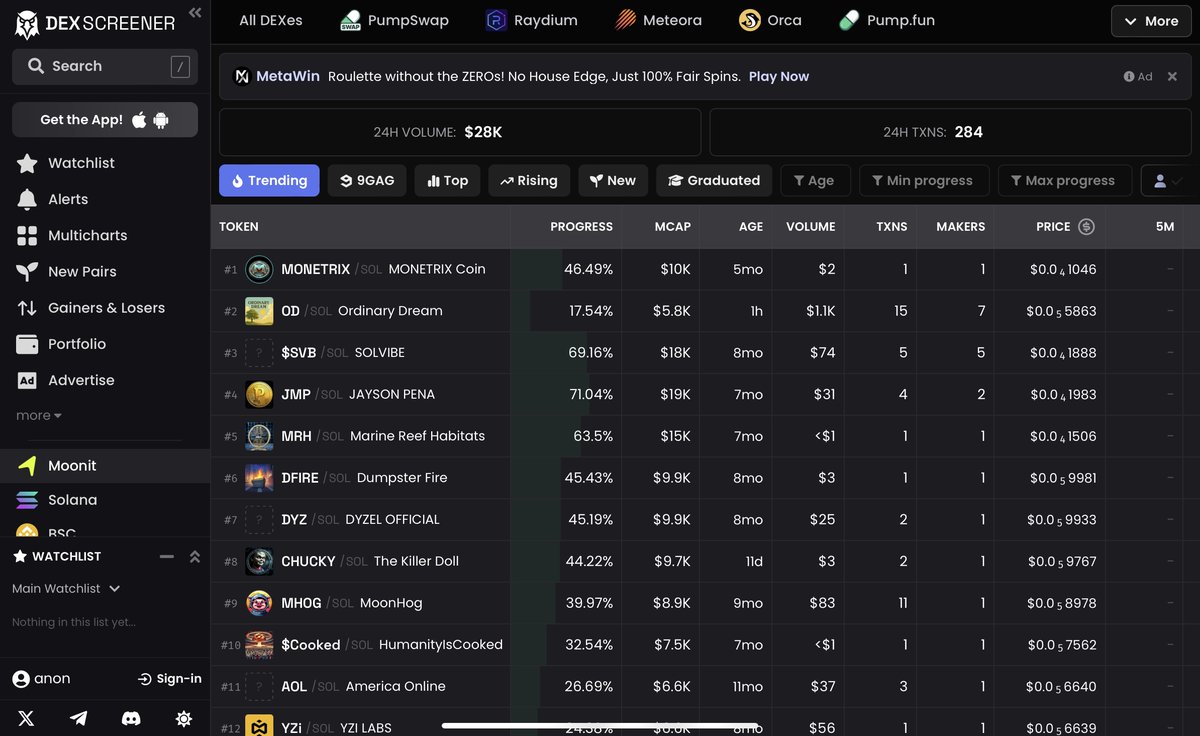Select Raydium DEX tab
This screenshot has width=1200, height=736.
pos(531,20)
